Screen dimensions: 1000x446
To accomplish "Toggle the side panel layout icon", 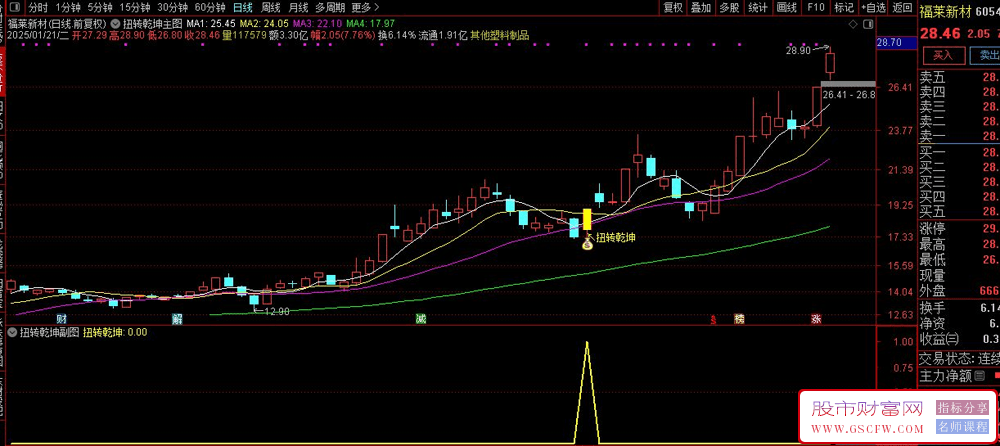I will point(867,24).
